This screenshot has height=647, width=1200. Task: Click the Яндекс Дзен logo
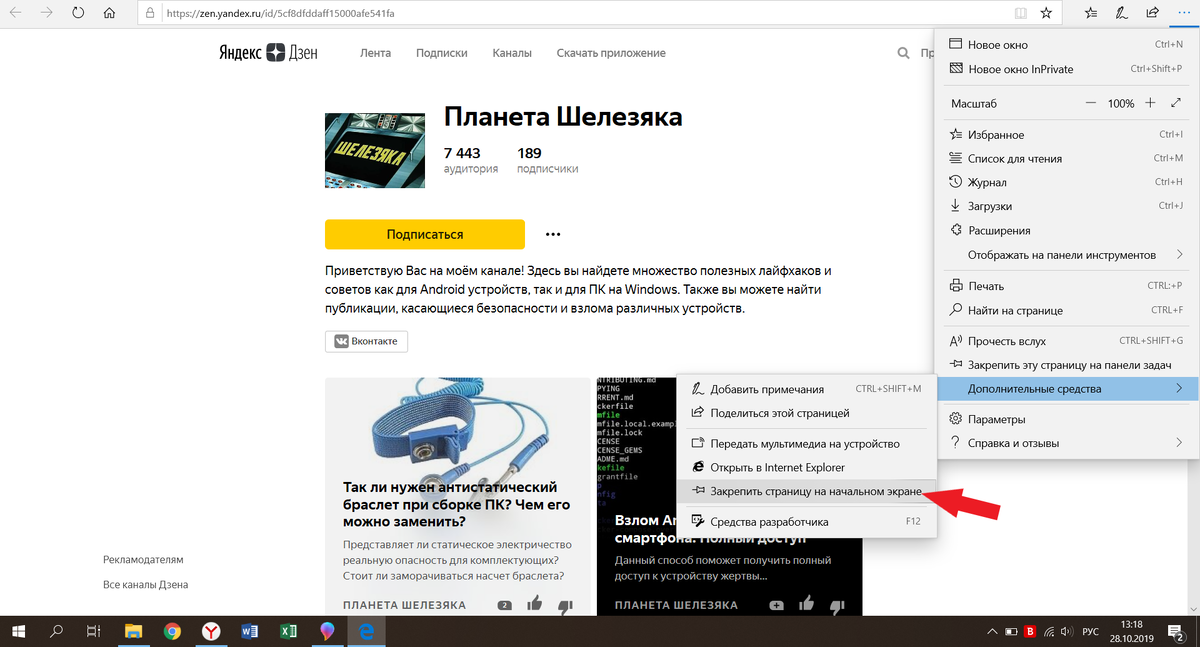268,53
